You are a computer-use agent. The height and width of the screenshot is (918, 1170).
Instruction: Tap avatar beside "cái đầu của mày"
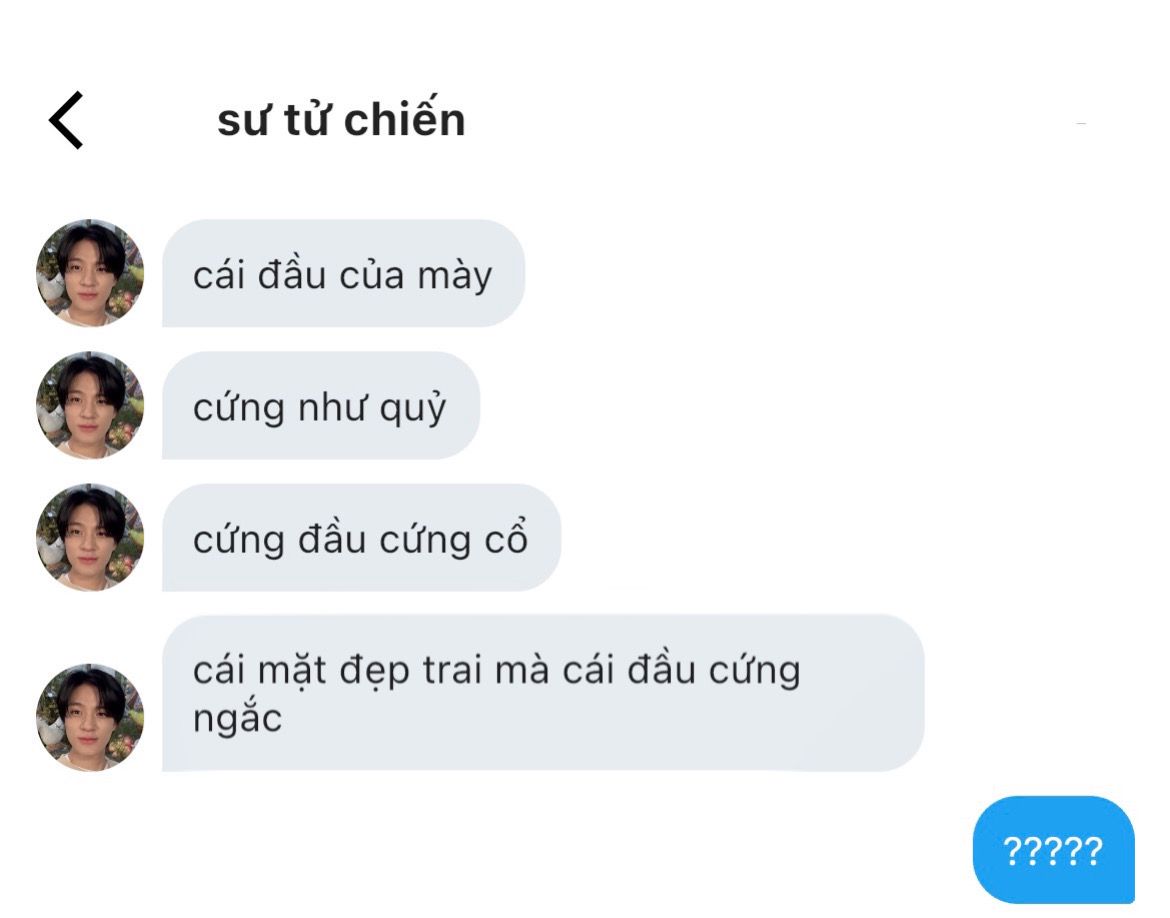click(90, 273)
